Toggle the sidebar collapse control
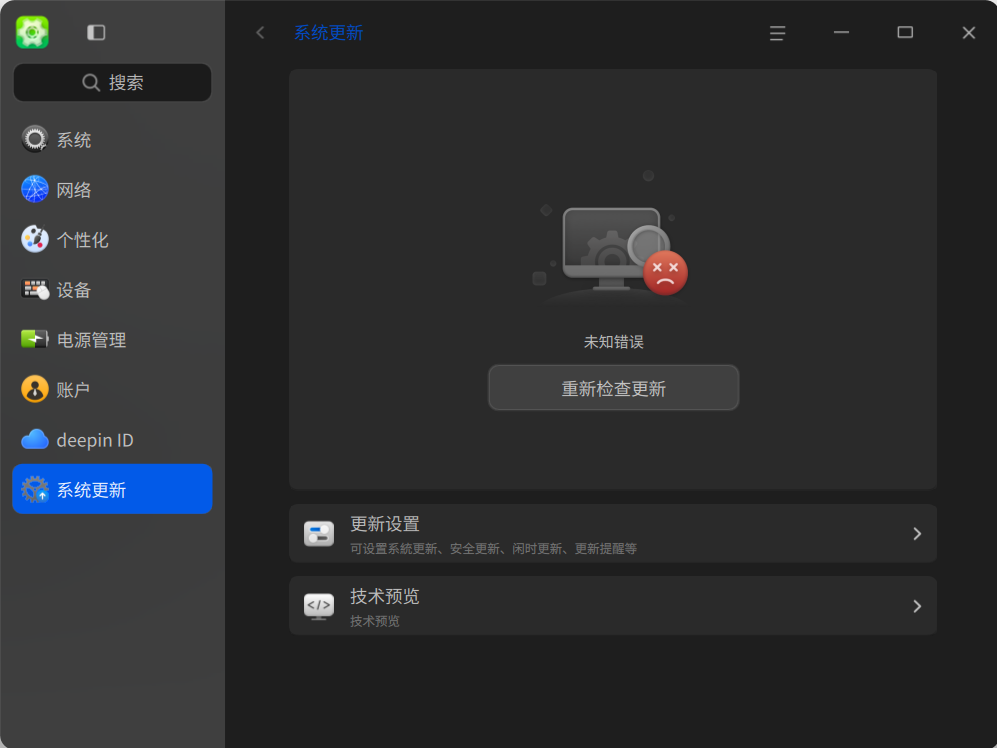Viewport: 997px width, 748px height. click(x=96, y=32)
